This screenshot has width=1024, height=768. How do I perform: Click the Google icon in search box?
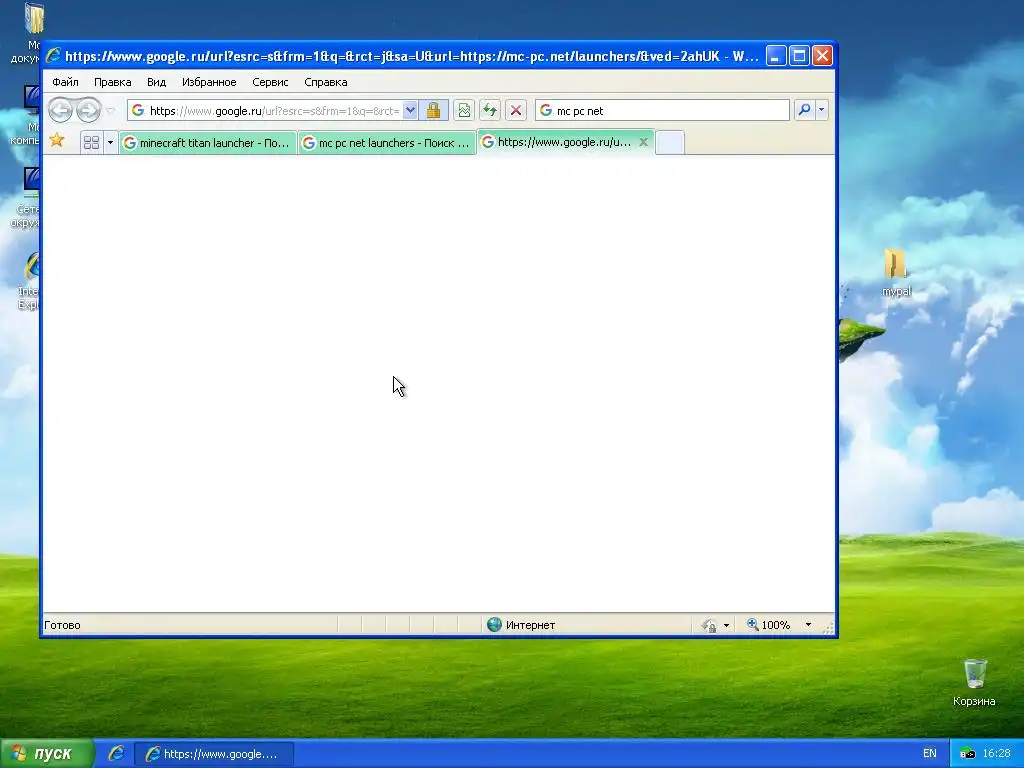point(546,110)
